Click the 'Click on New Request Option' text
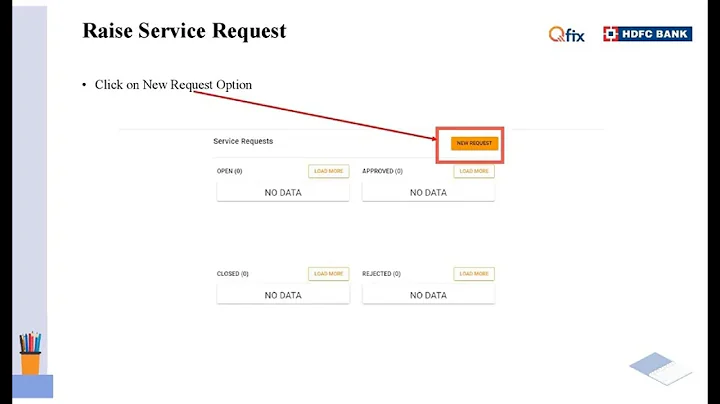The height and width of the screenshot is (404, 720). click(173, 85)
